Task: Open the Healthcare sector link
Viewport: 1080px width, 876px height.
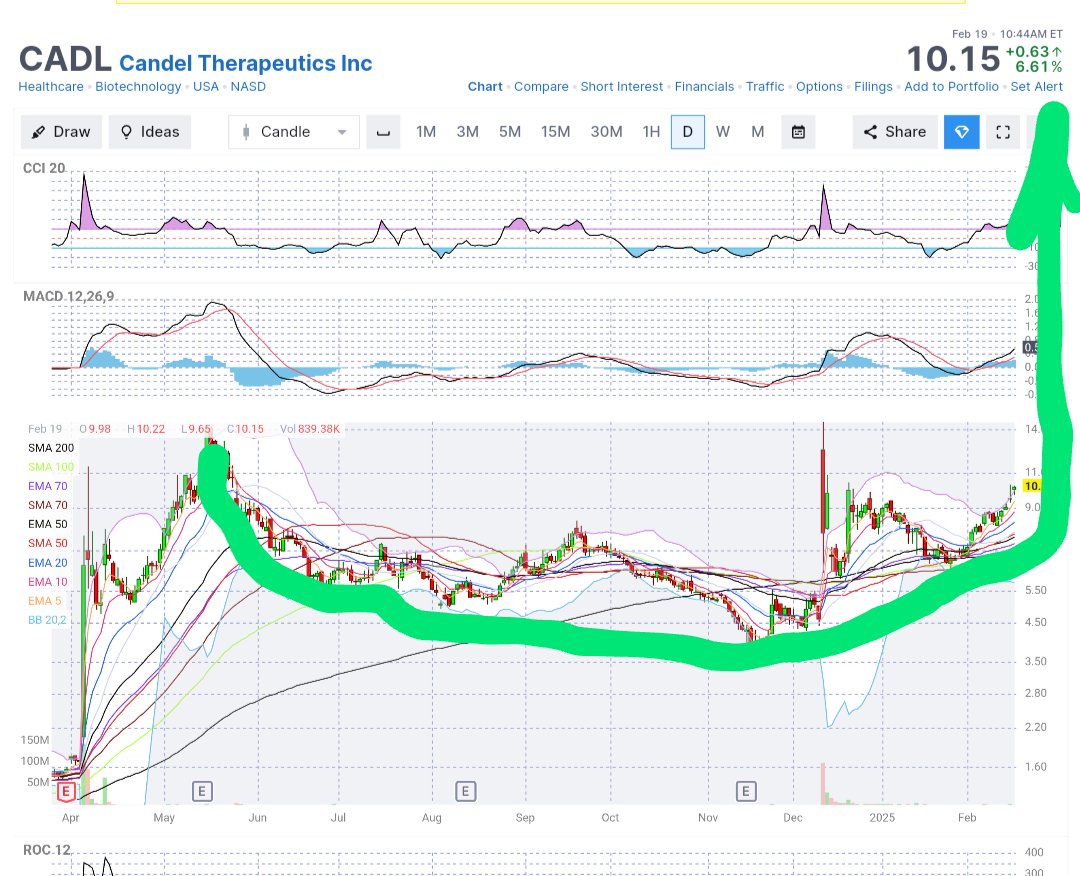Action: [x=51, y=87]
